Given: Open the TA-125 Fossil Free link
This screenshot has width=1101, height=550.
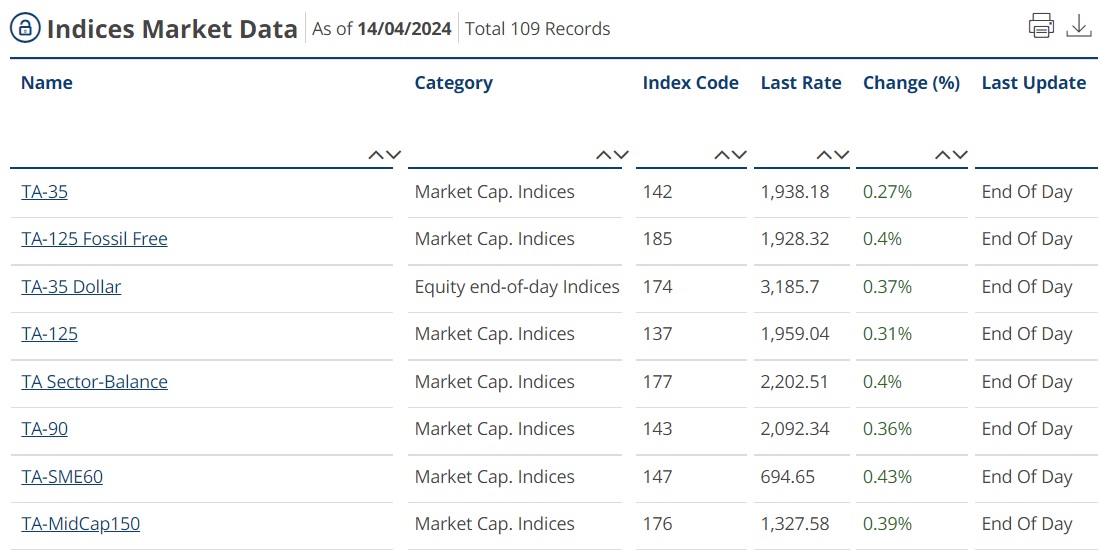Looking at the screenshot, I should coord(94,239).
